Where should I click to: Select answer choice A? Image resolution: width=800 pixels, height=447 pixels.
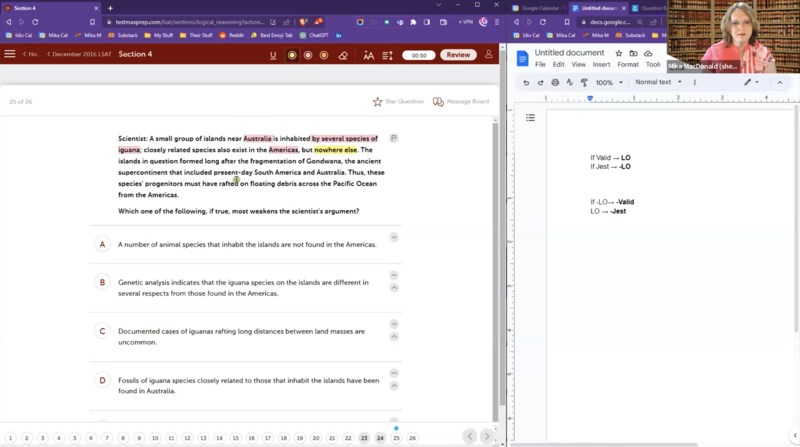pyautogui.click(x=102, y=244)
